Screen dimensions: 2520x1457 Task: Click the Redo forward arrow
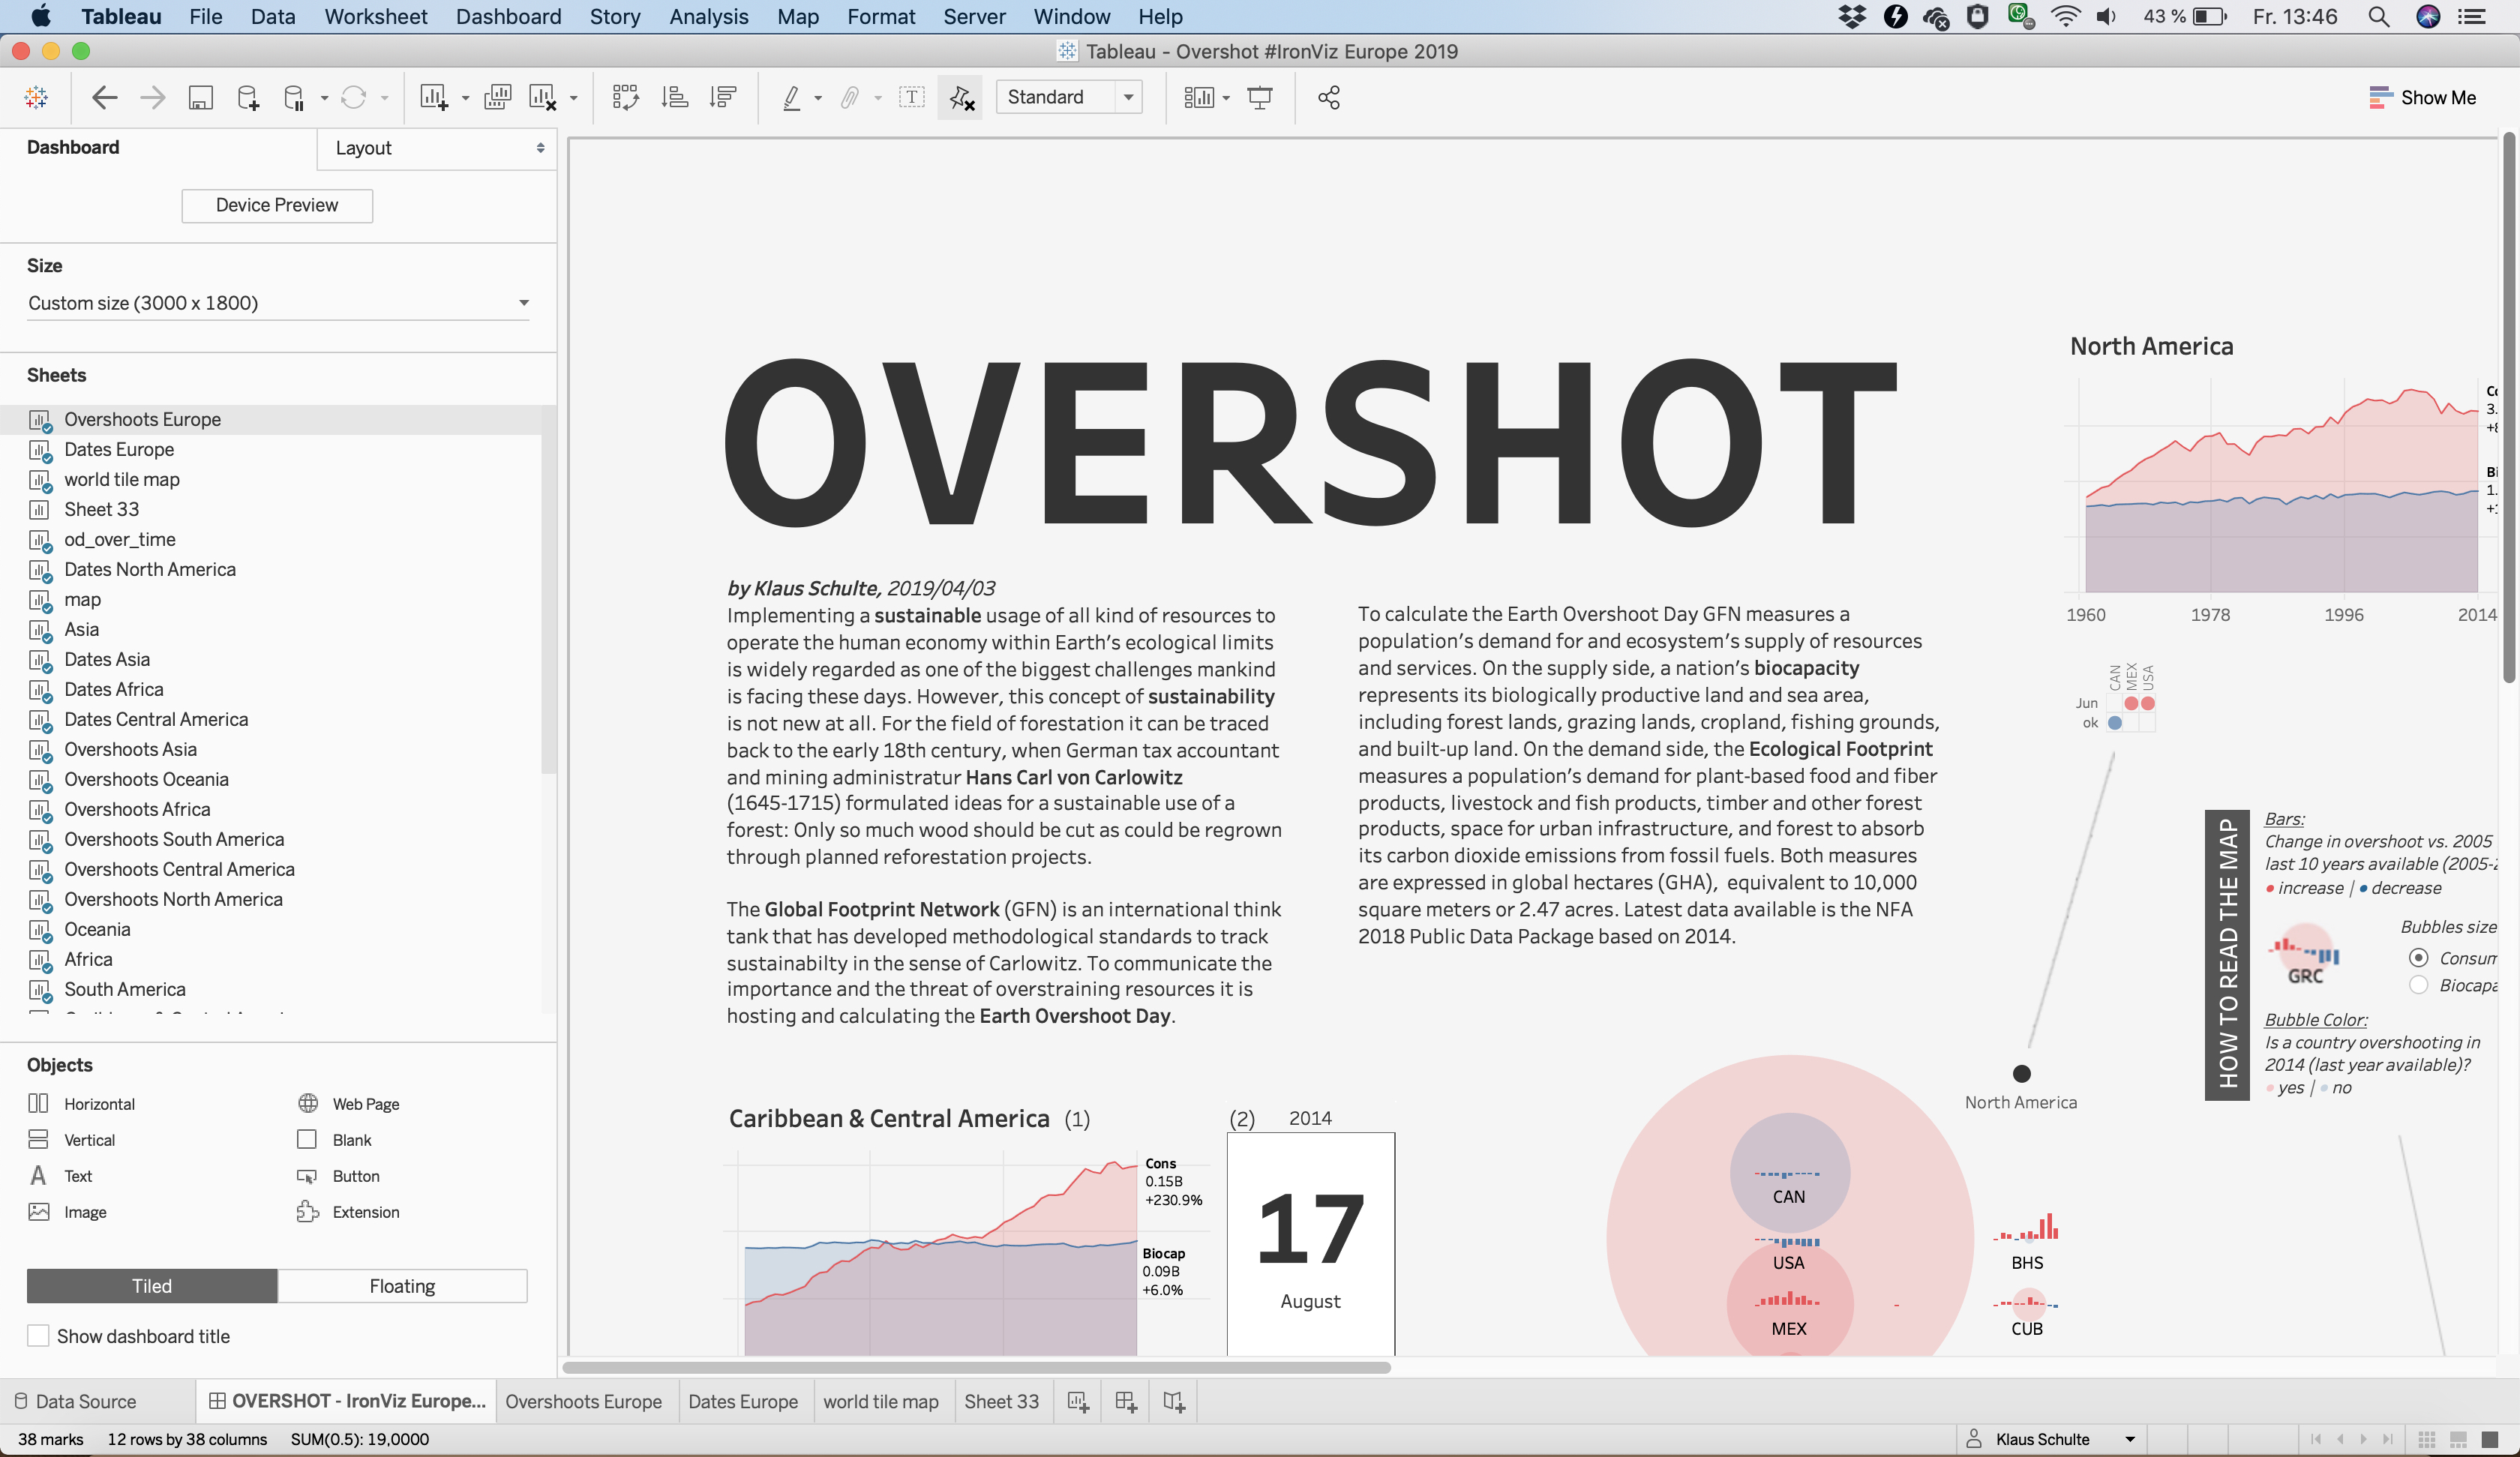(x=152, y=97)
